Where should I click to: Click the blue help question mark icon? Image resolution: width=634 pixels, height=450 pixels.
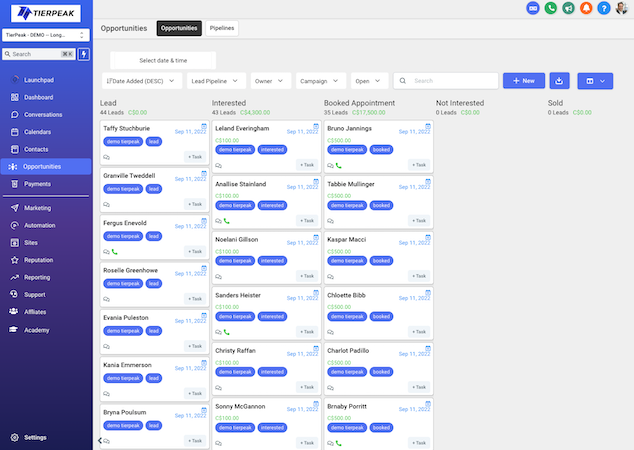pos(603,8)
